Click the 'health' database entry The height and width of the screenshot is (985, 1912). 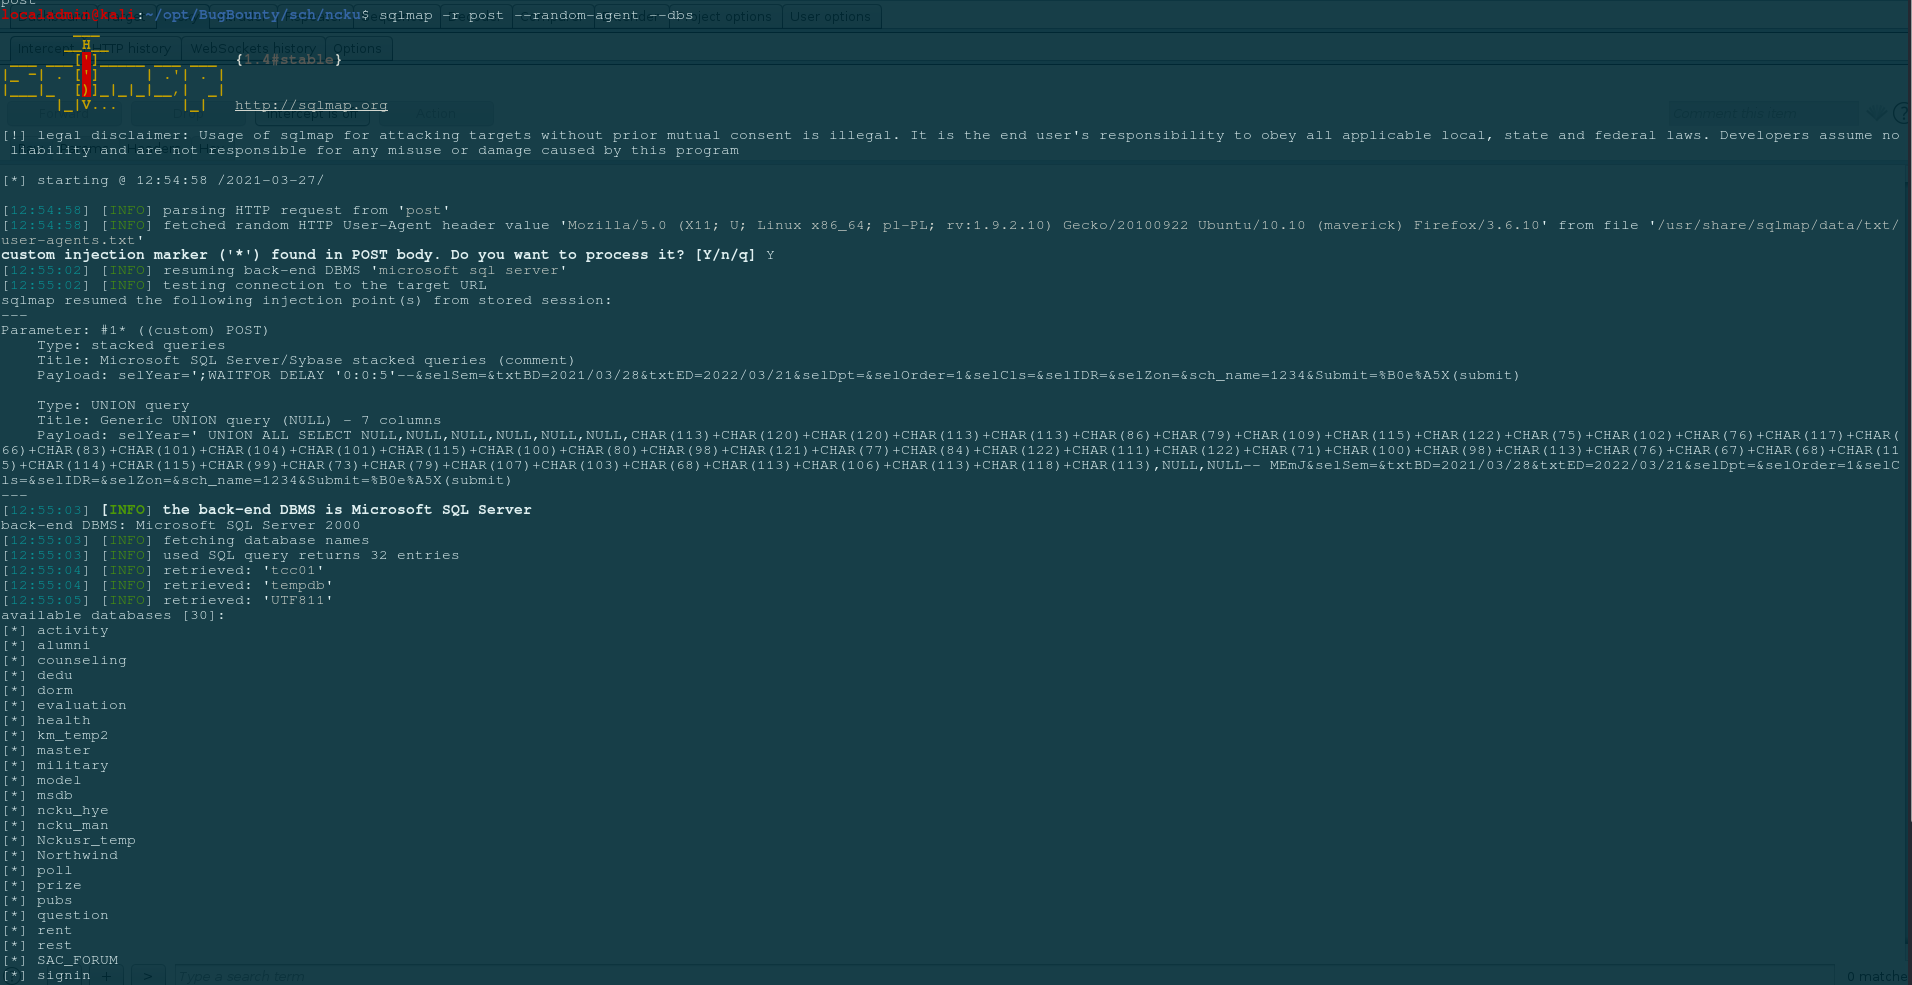[x=64, y=720]
